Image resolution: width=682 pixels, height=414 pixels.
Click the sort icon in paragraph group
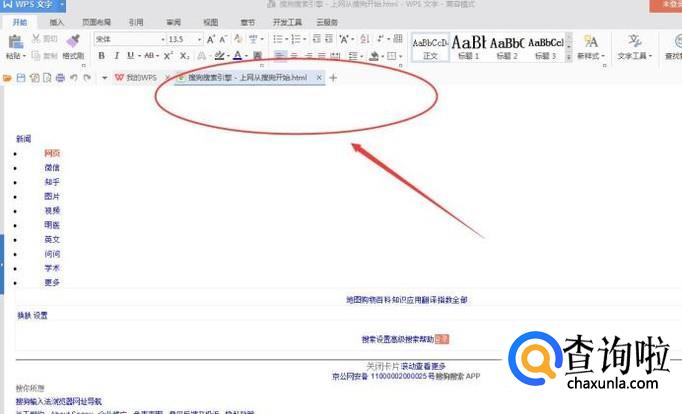tap(365, 39)
